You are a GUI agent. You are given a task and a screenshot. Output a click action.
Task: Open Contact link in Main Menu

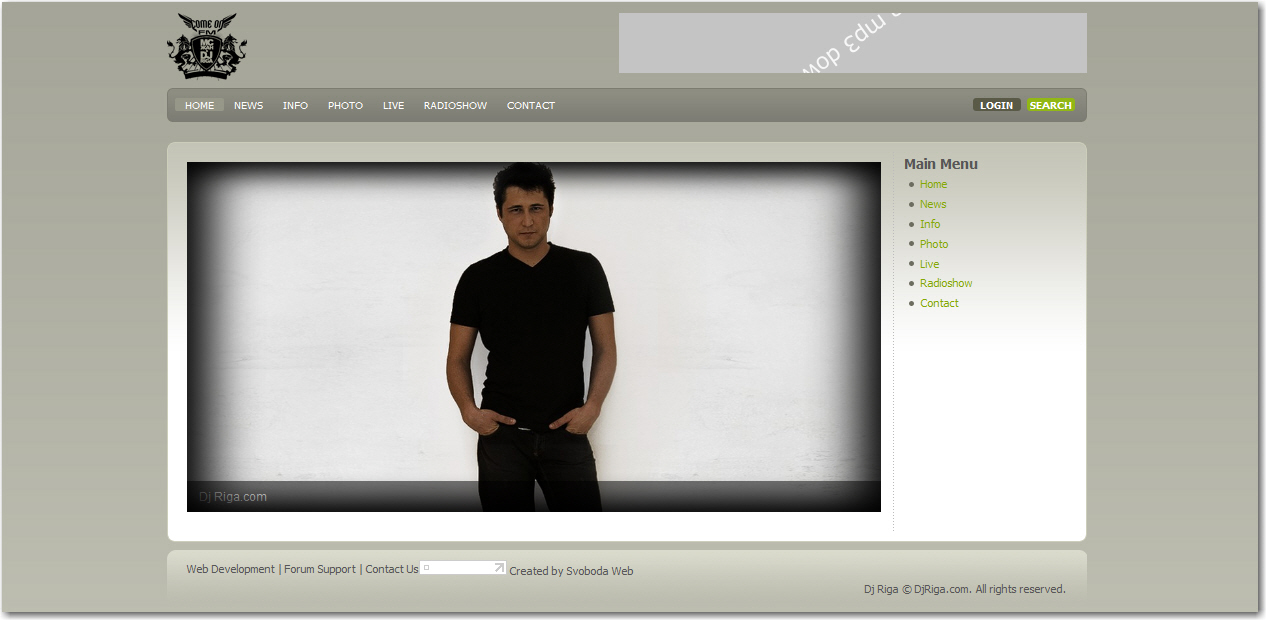939,303
